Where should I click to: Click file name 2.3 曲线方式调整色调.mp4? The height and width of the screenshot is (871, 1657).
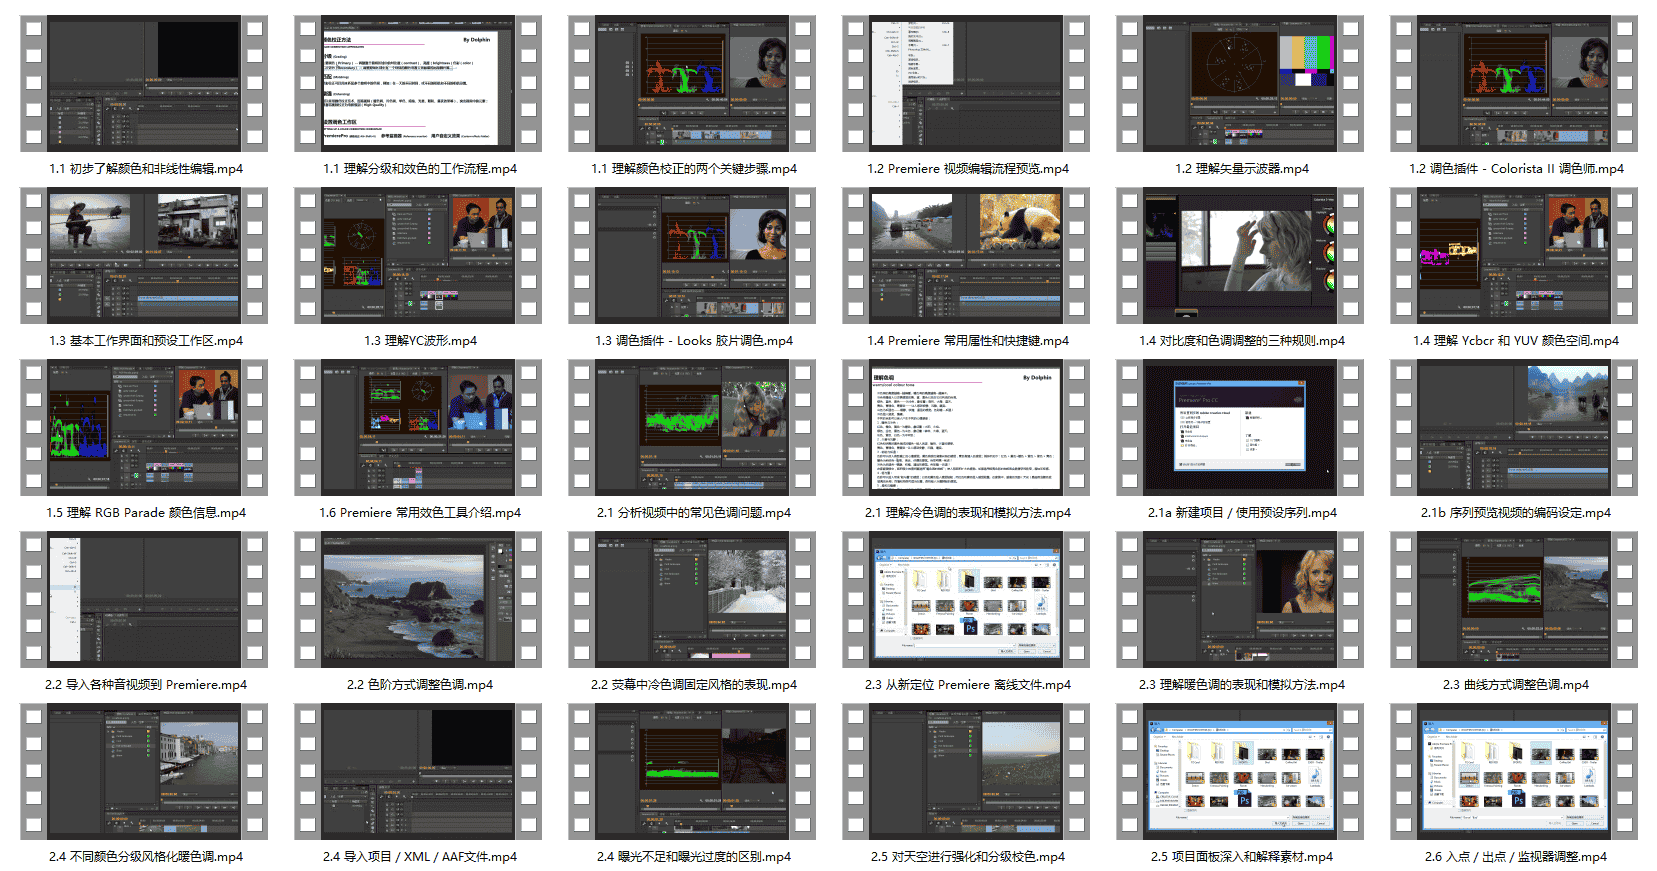point(1516,685)
